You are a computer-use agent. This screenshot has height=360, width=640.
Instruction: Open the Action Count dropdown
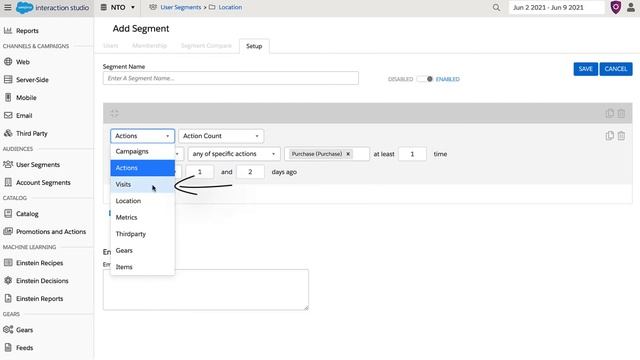tap(221, 136)
